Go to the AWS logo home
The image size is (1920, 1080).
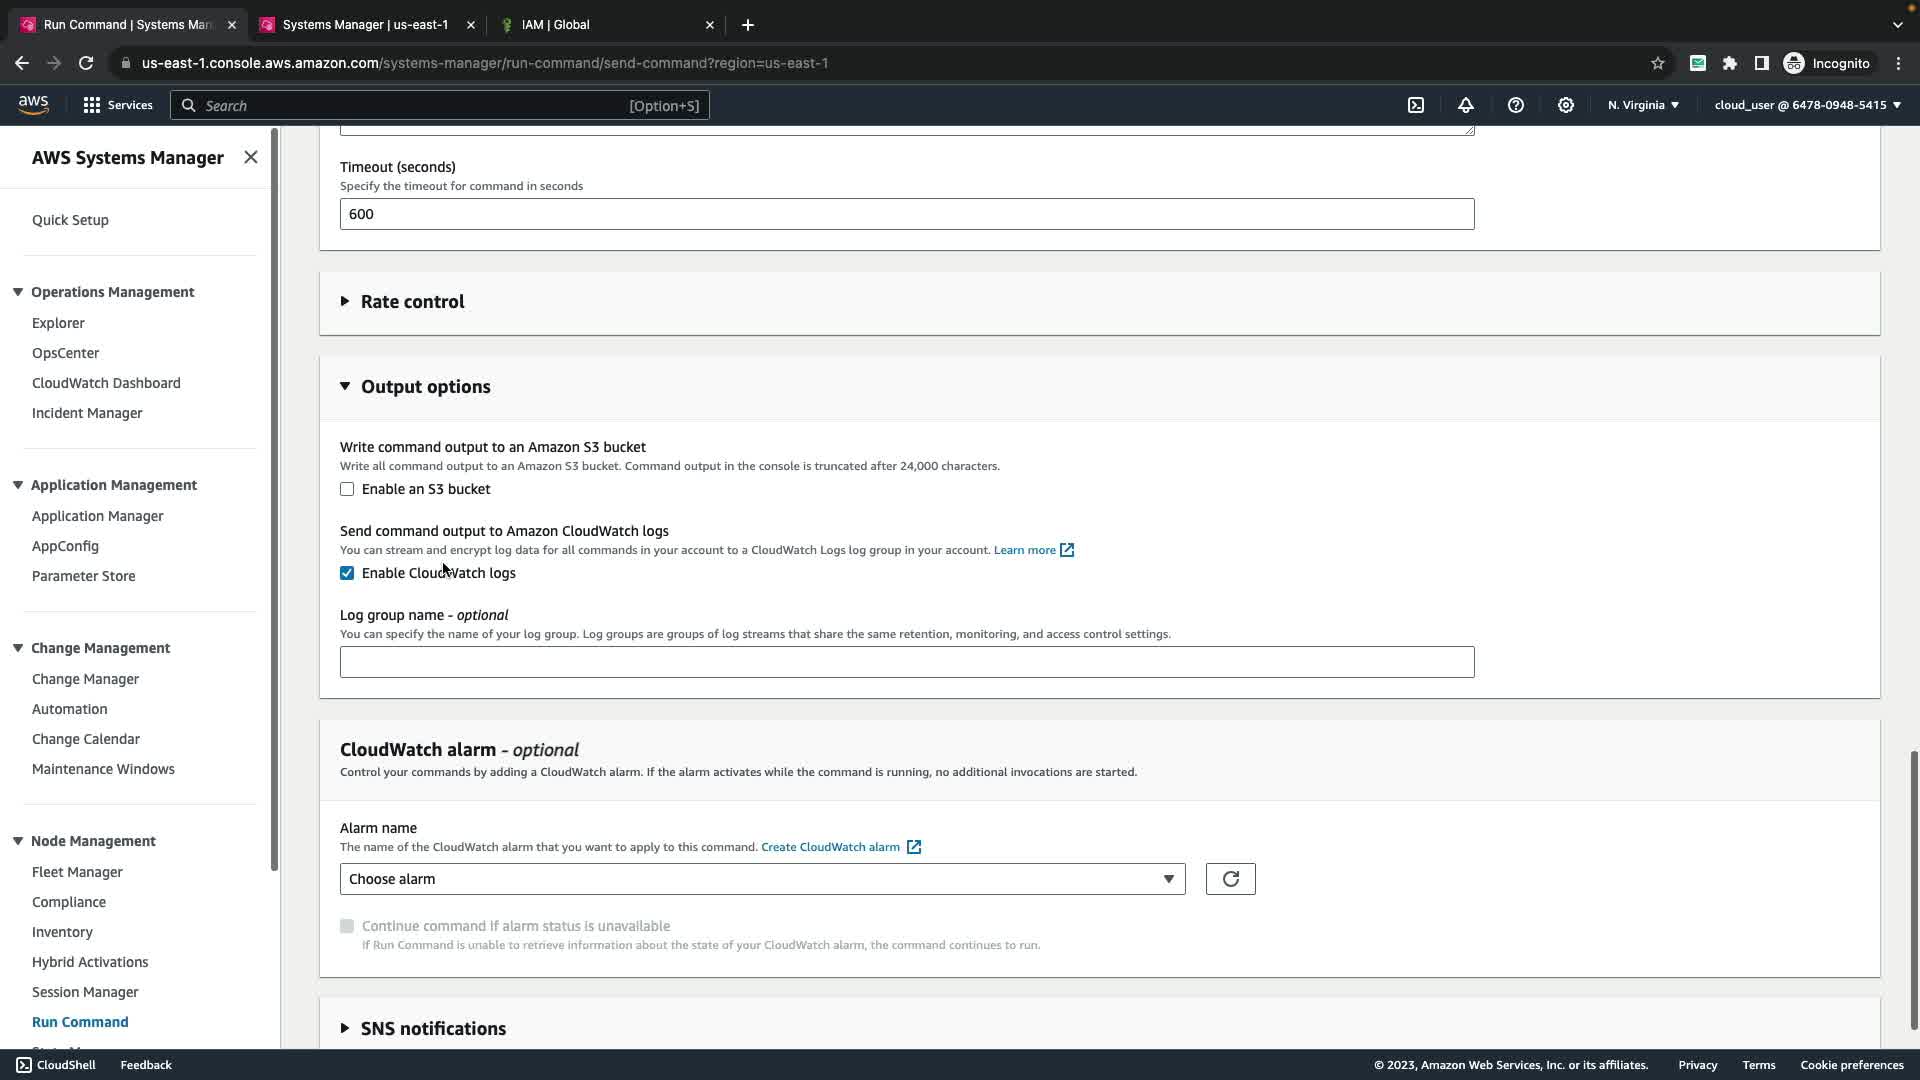[x=33, y=105]
